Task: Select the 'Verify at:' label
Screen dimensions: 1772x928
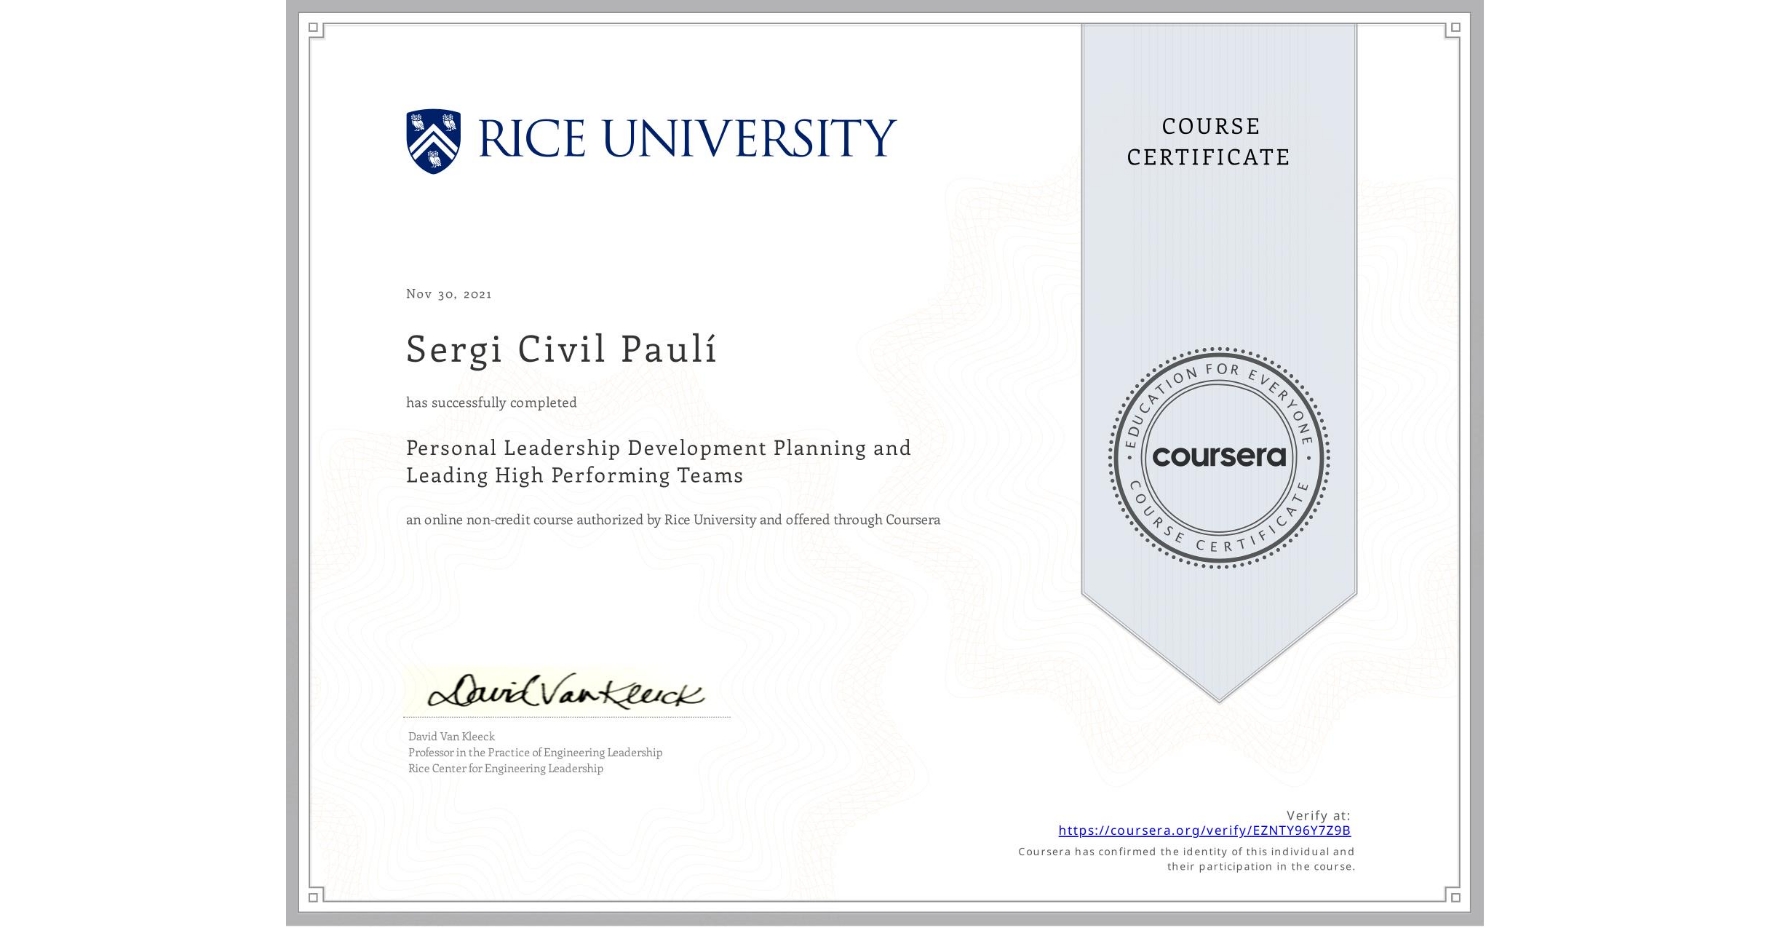Action: click(x=1317, y=815)
